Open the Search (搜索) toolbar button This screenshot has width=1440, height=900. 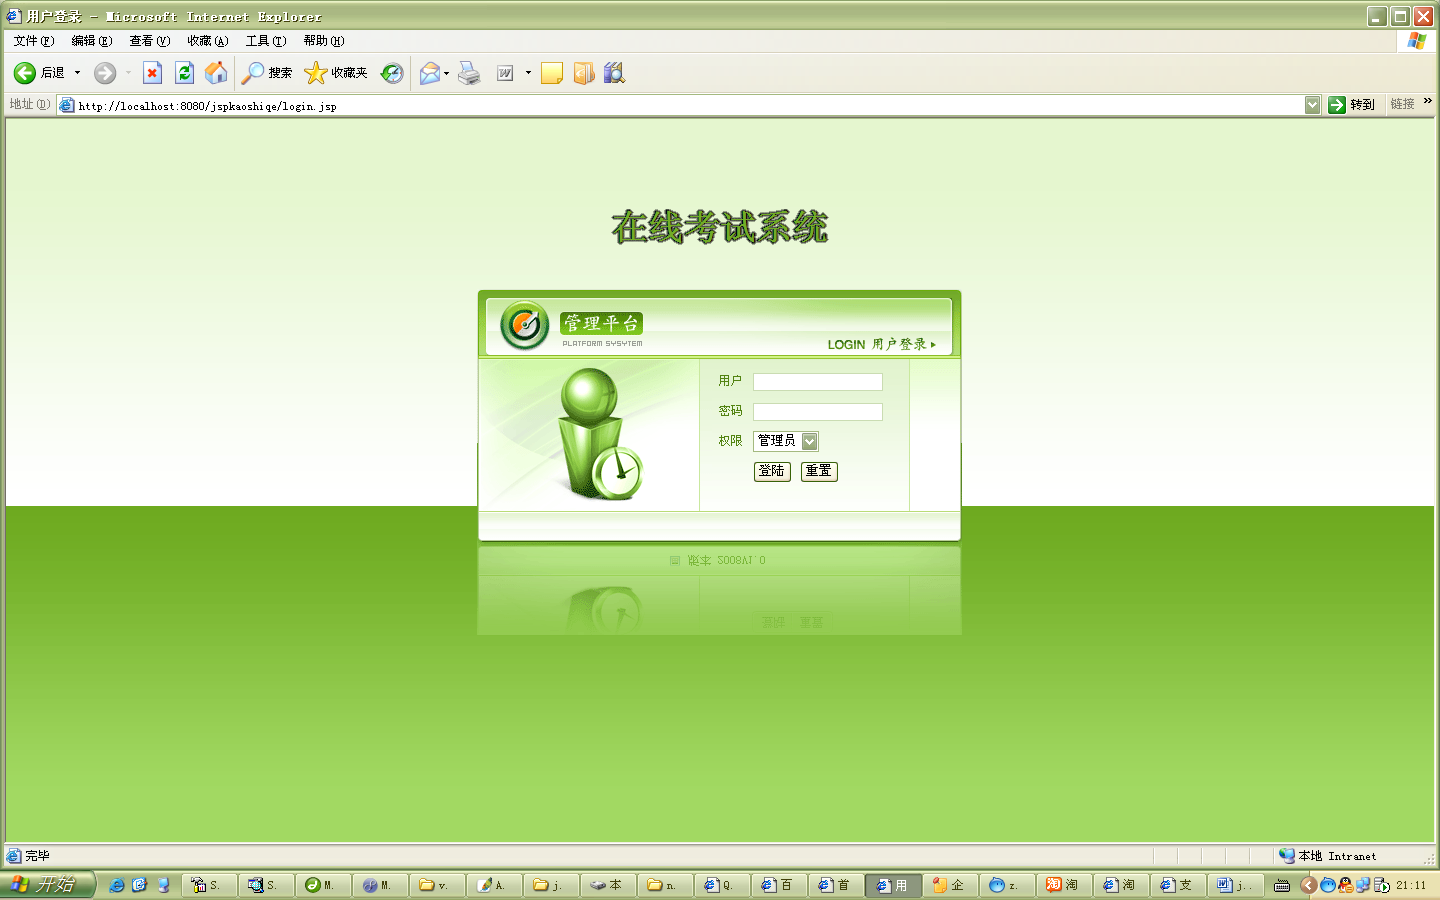[267, 73]
